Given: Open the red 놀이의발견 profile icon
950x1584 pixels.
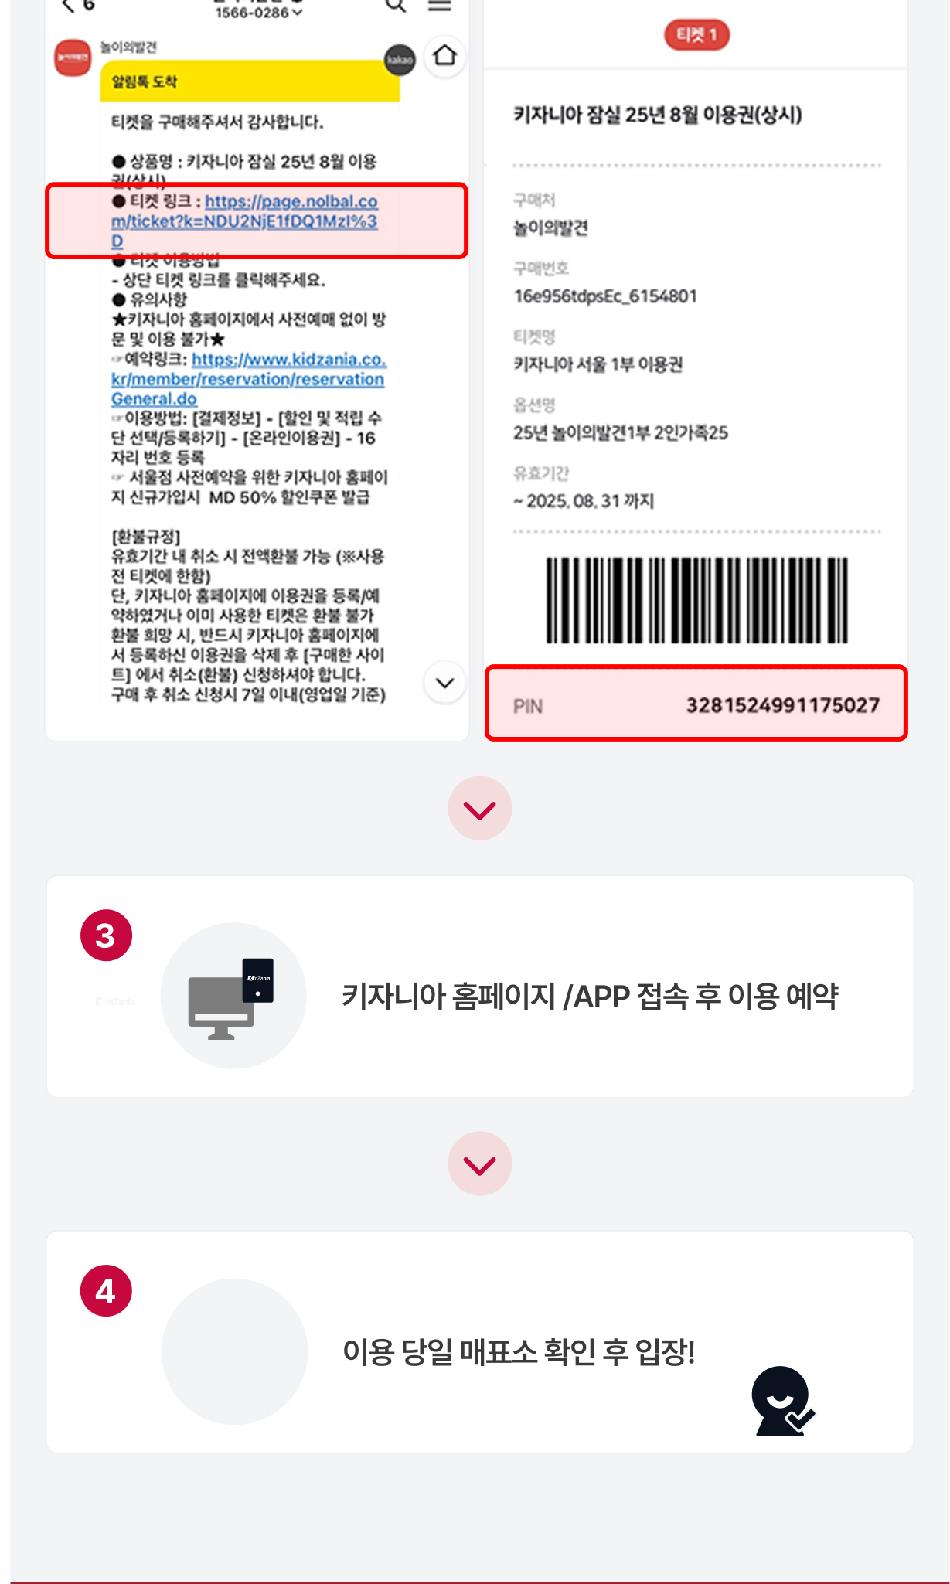Looking at the screenshot, I should (72, 58).
